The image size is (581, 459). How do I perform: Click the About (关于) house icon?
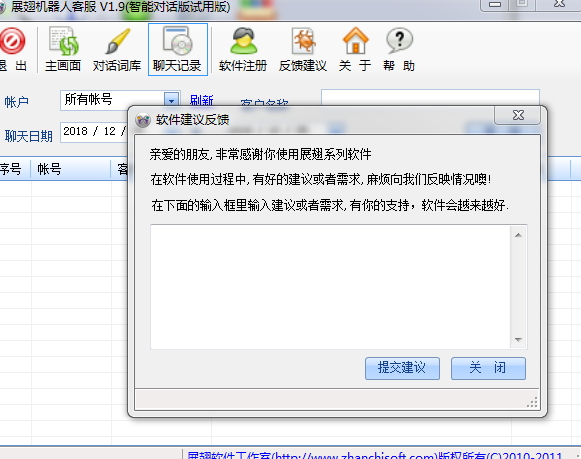tap(355, 41)
